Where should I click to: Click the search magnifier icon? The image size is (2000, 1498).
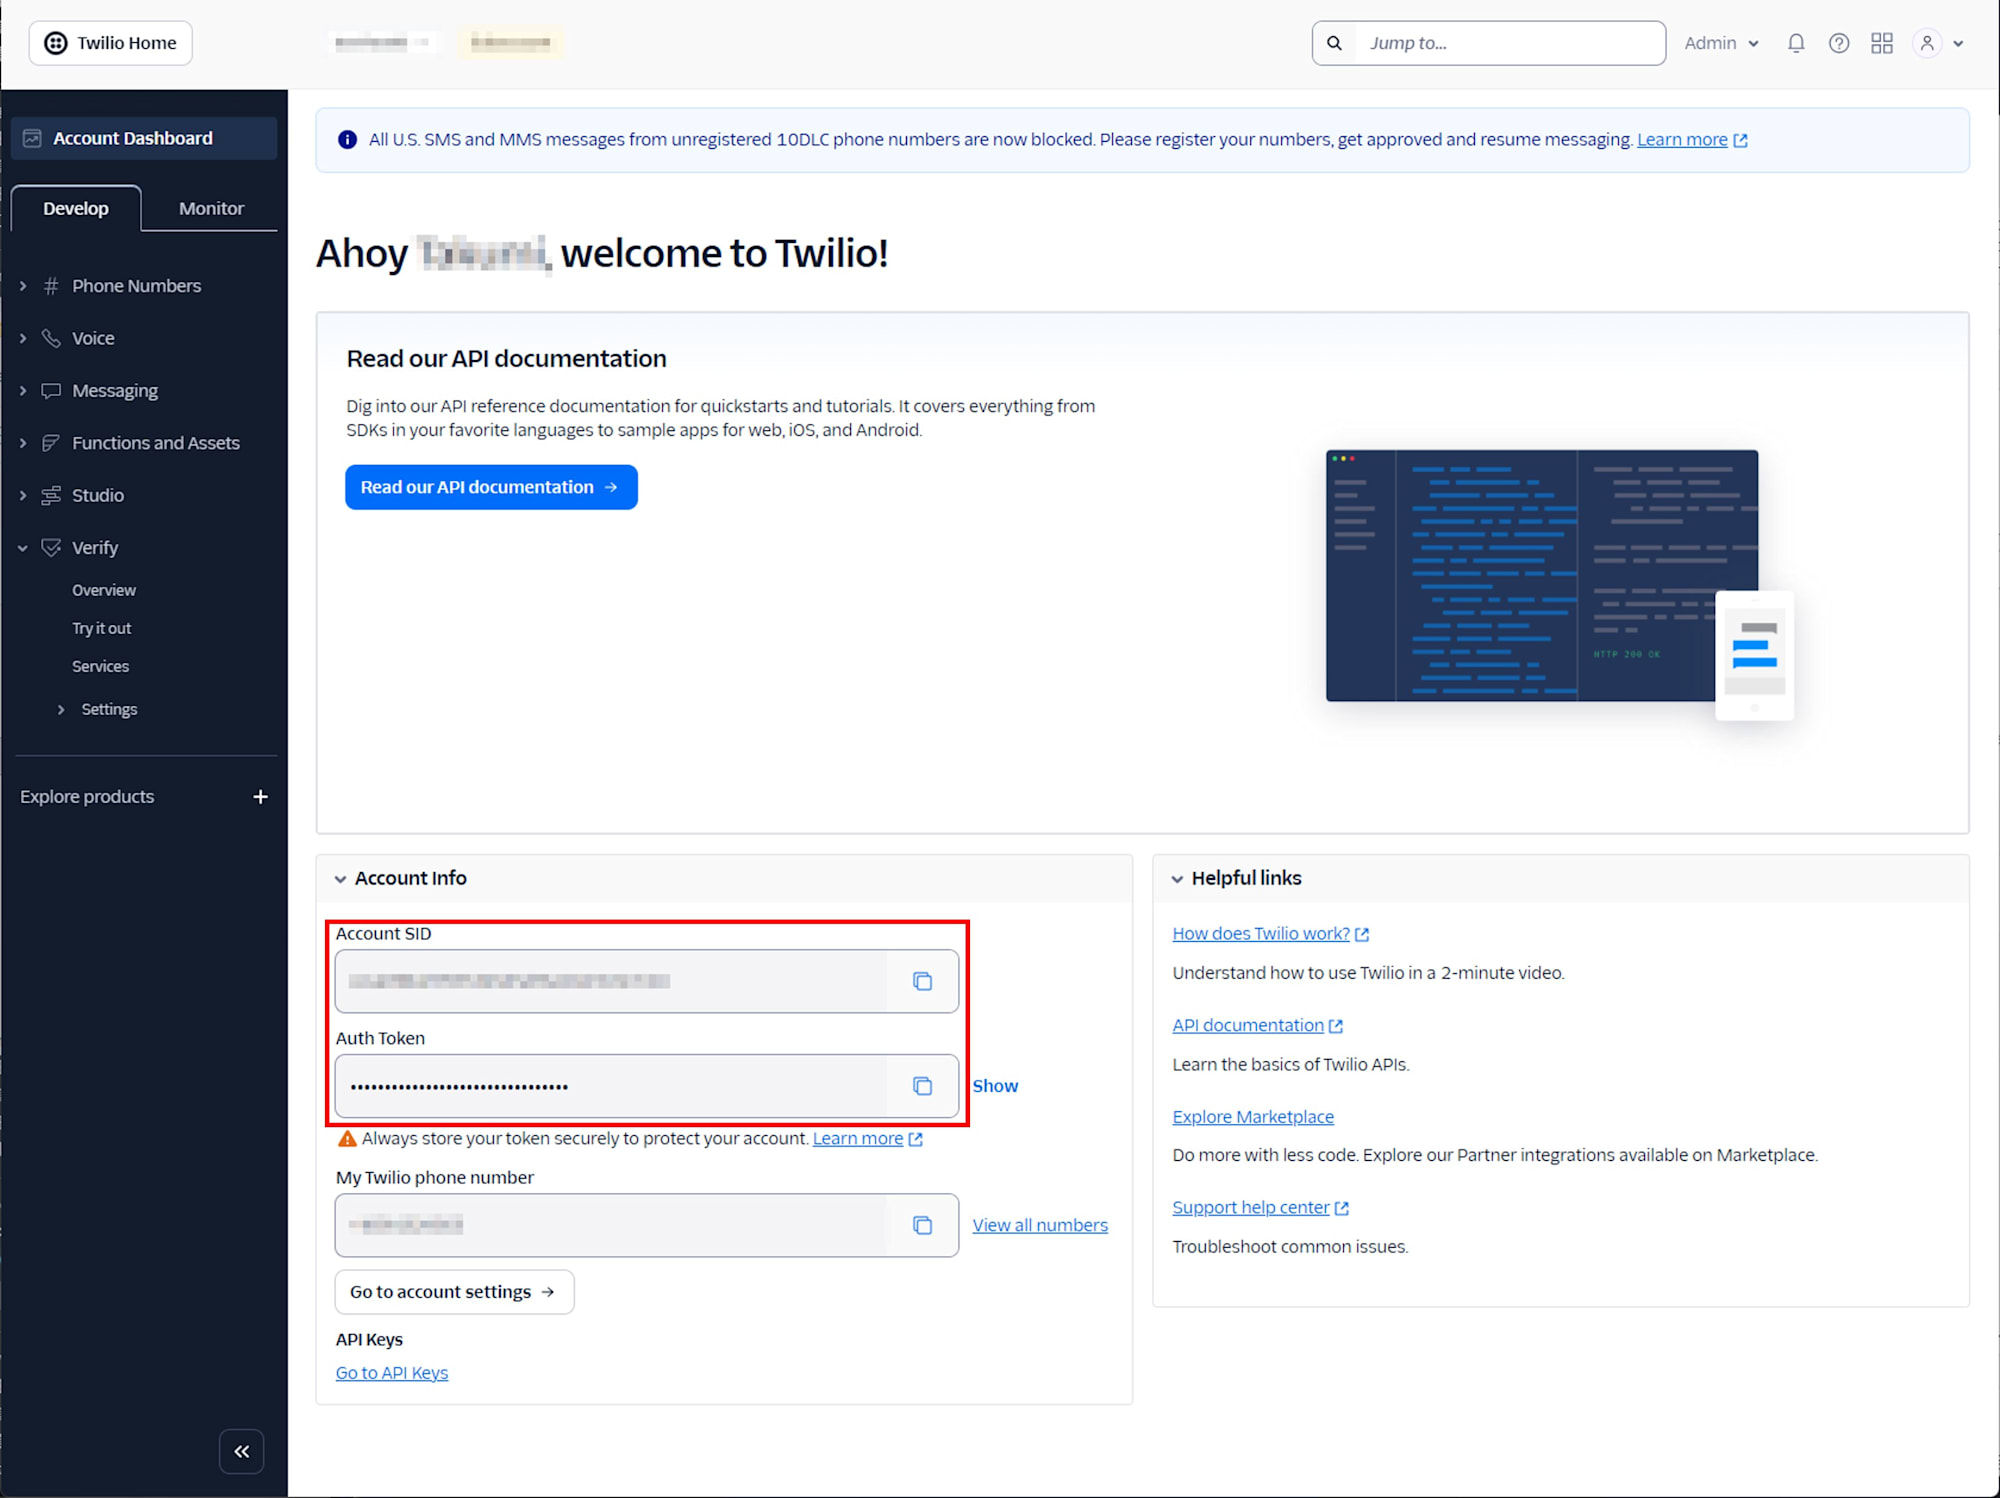(1334, 43)
